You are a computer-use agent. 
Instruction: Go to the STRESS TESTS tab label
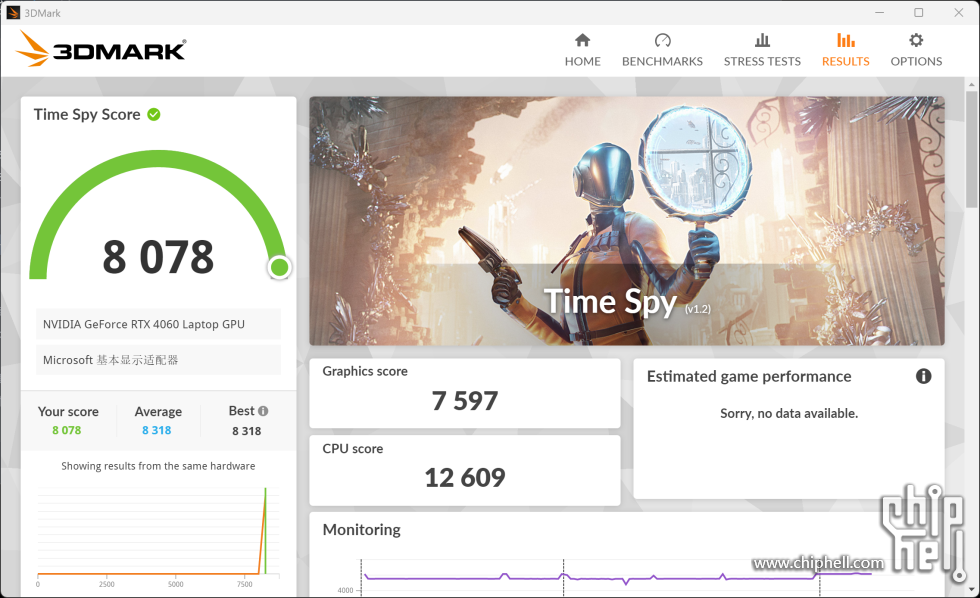coord(762,61)
